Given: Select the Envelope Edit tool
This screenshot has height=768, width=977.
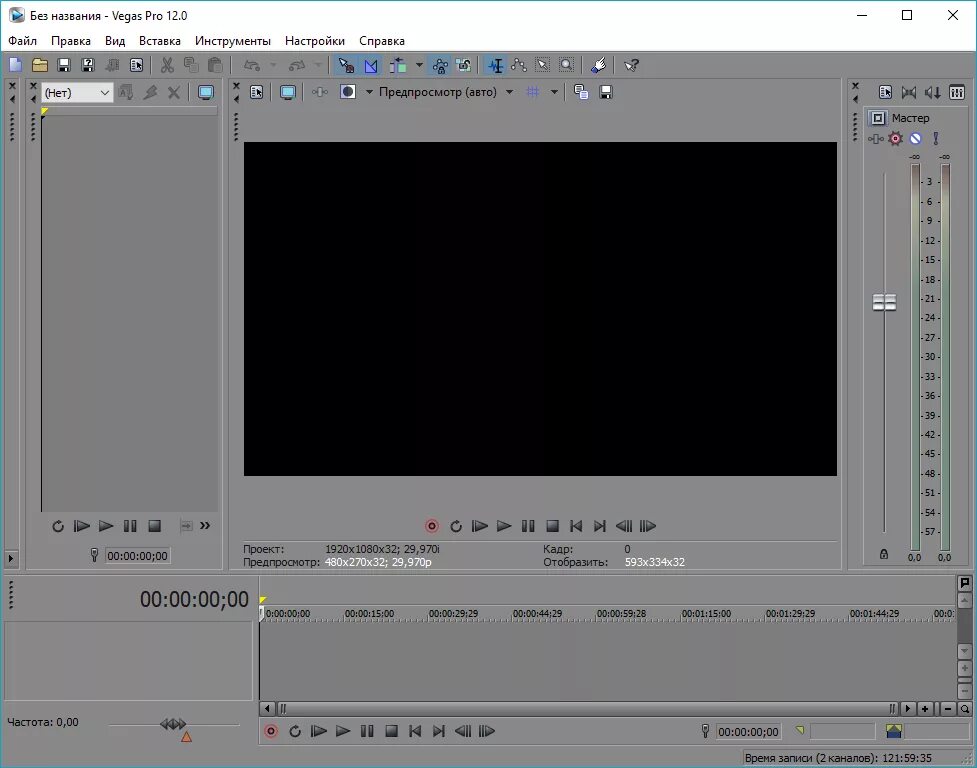Looking at the screenshot, I should pyautogui.click(x=517, y=65).
